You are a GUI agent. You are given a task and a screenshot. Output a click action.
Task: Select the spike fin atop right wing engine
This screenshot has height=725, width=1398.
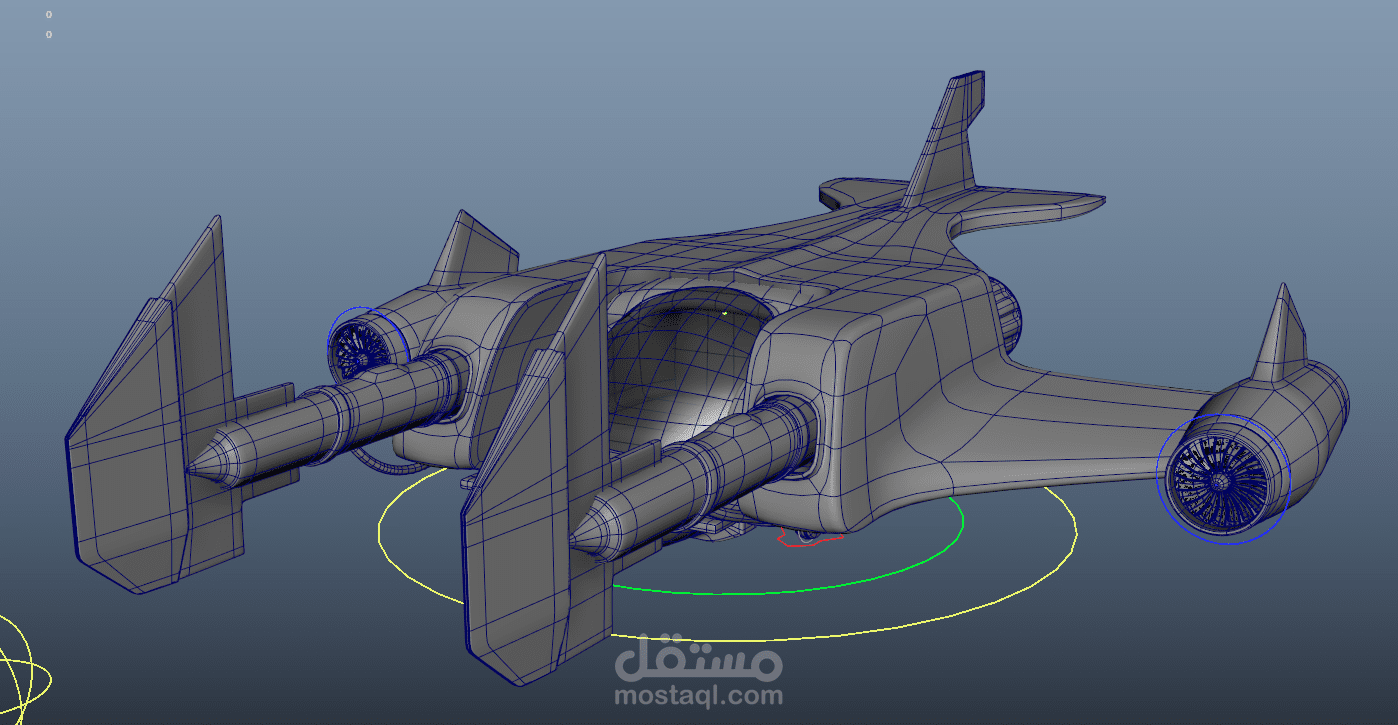pyautogui.click(x=1279, y=335)
